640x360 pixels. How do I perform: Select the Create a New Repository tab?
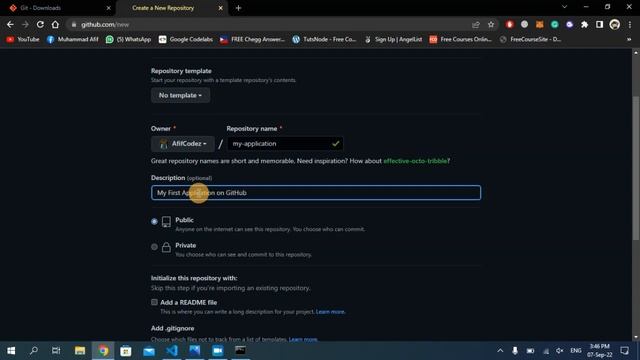point(172,8)
